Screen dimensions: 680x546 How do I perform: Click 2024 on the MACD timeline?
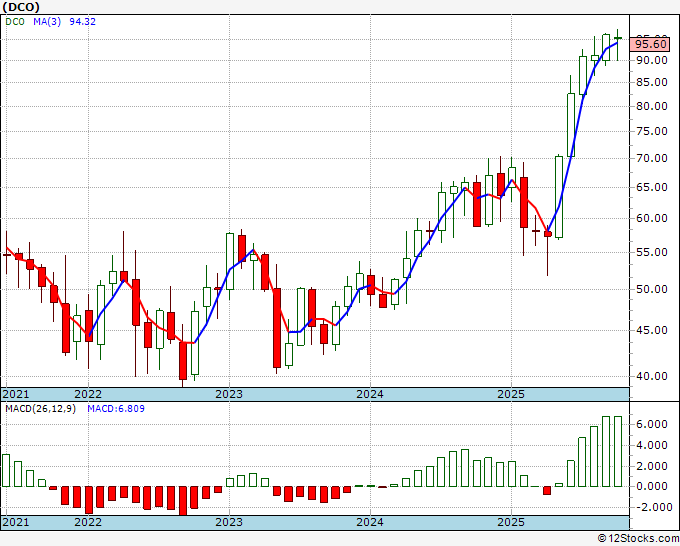[x=370, y=522]
